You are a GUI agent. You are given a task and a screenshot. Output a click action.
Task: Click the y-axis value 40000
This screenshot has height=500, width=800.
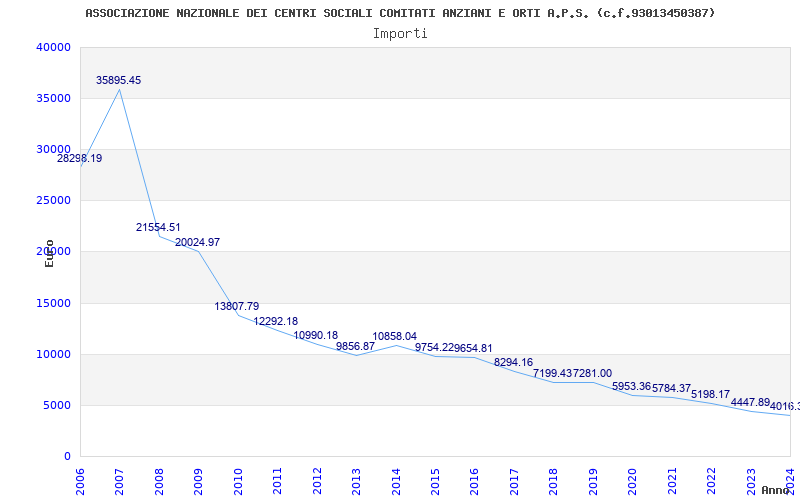[x=53, y=47]
